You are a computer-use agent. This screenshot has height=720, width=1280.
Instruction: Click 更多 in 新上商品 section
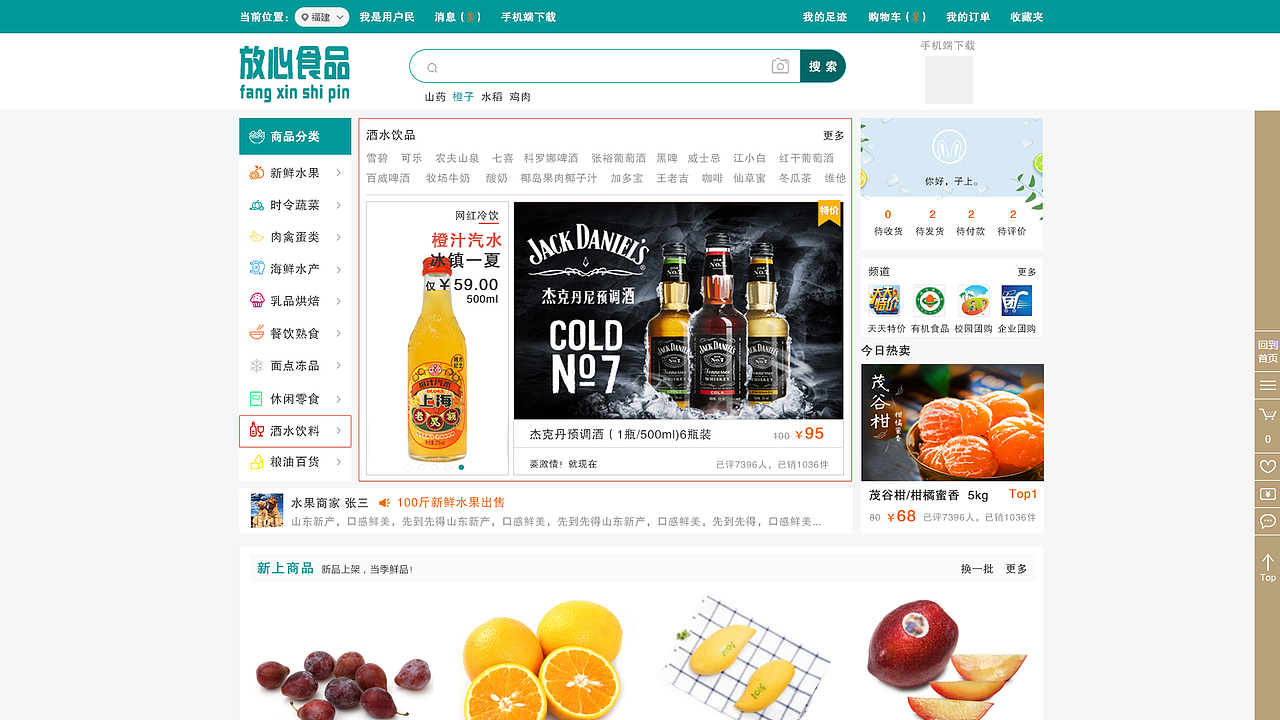pyautogui.click(x=1016, y=569)
